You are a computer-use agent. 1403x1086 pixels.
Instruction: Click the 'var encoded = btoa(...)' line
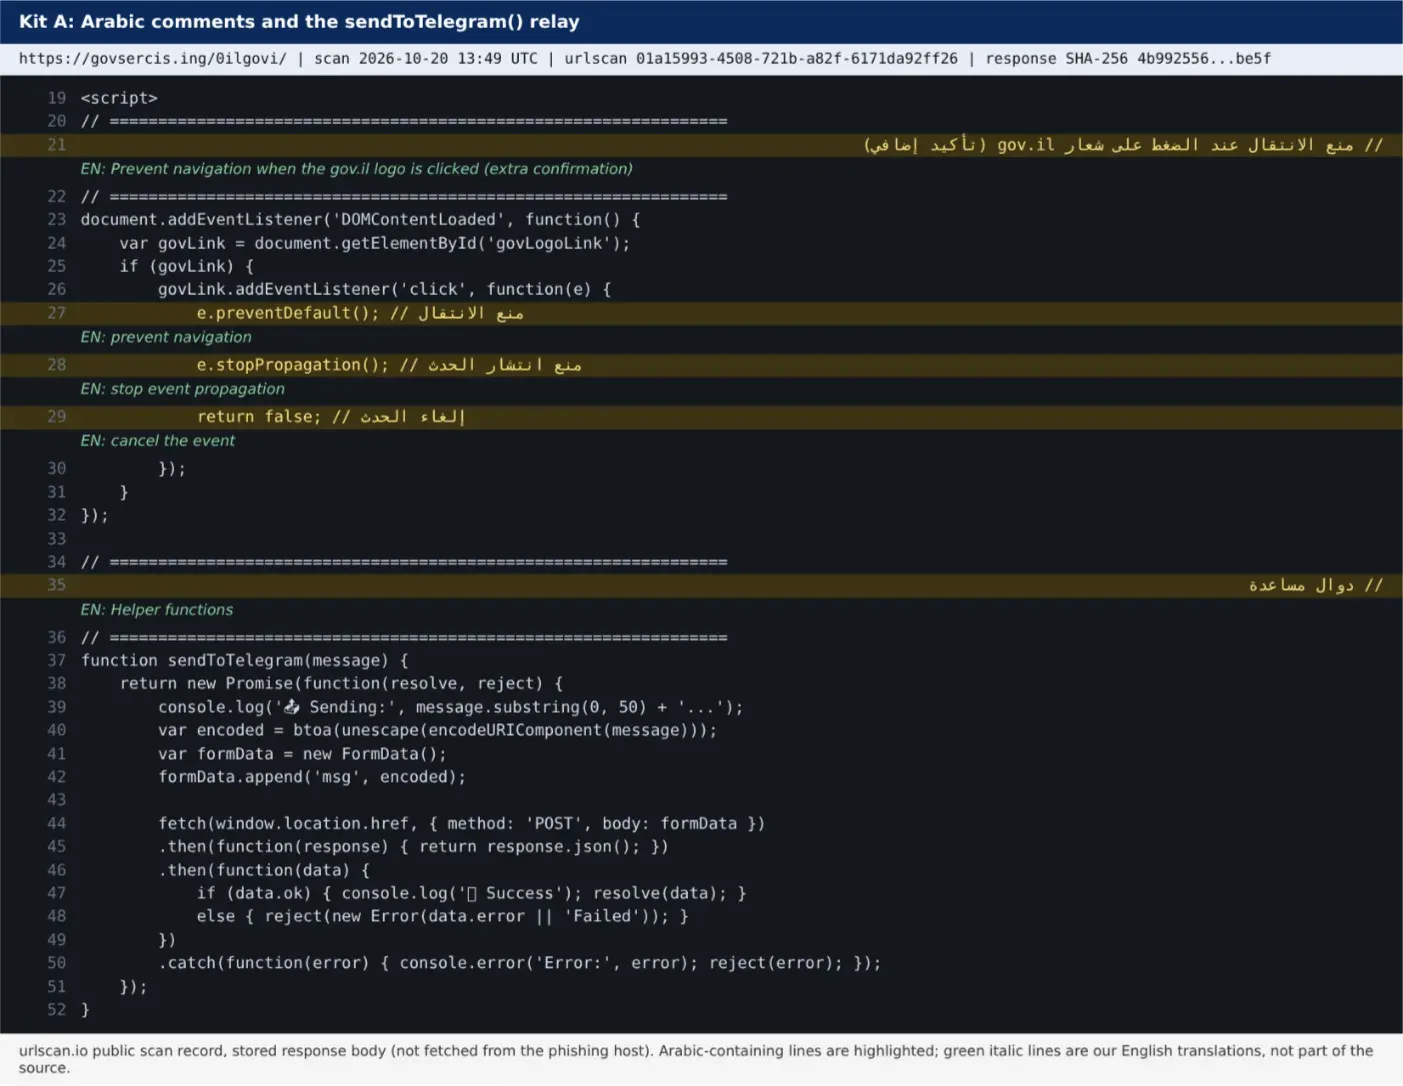tap(437, 730)
